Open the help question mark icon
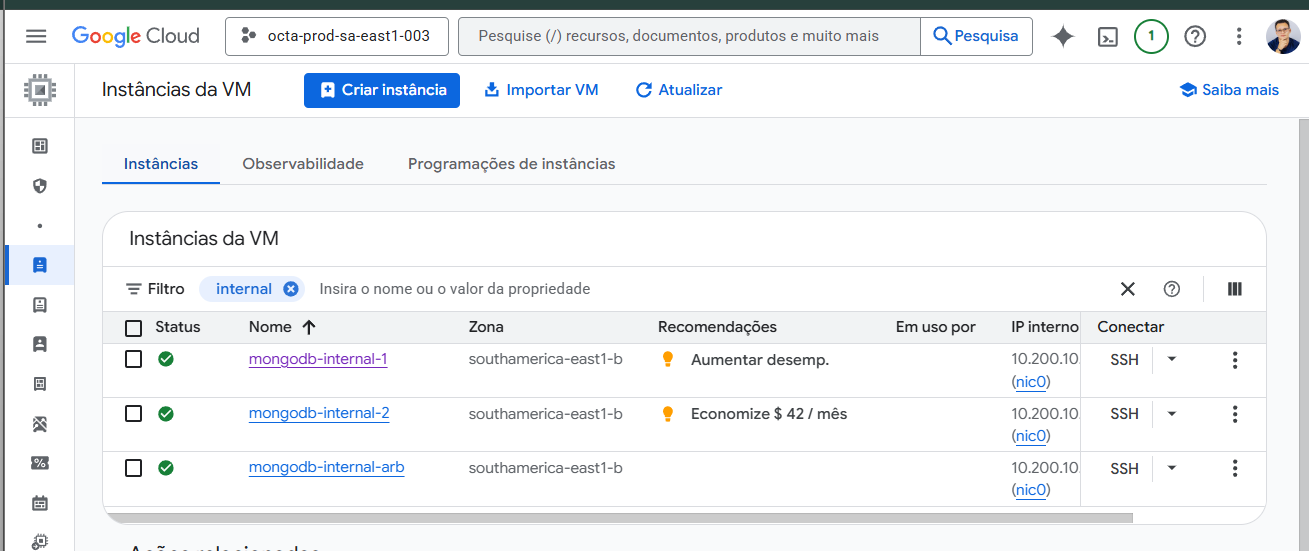The height and width of the screenshot is (551, 1309). click(1194, 36)
